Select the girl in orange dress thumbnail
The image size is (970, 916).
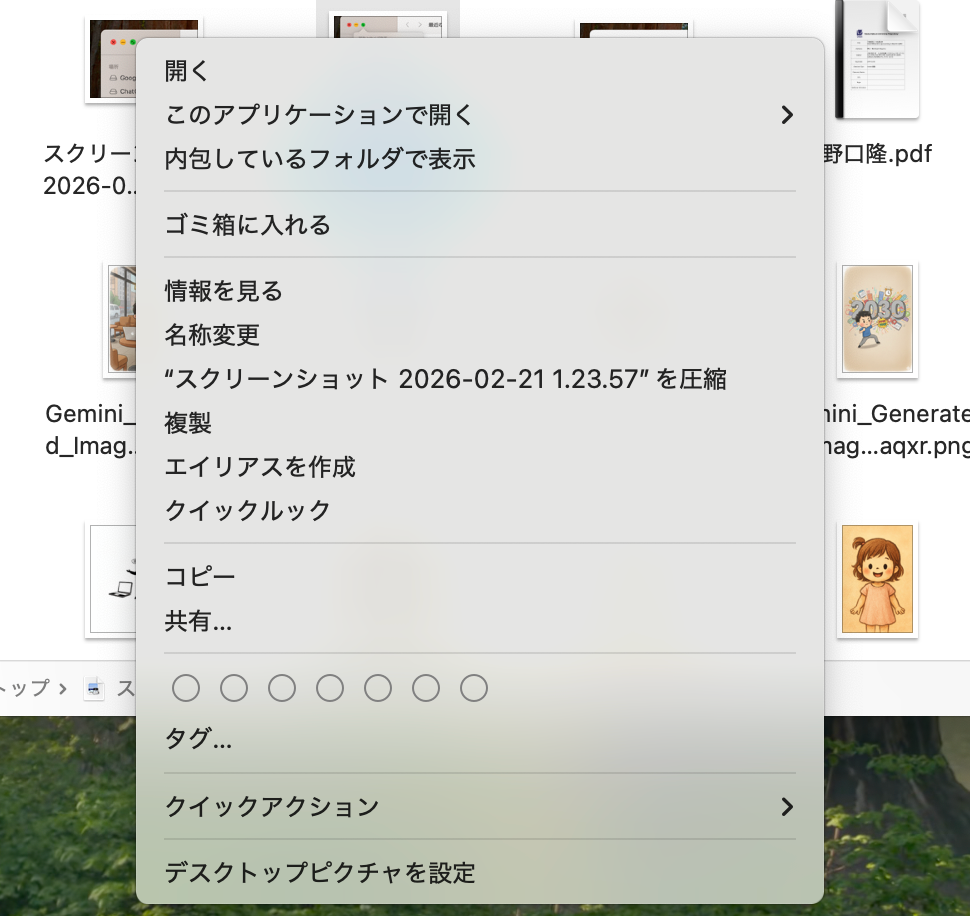pyautogui.click(x=877, y=579)
